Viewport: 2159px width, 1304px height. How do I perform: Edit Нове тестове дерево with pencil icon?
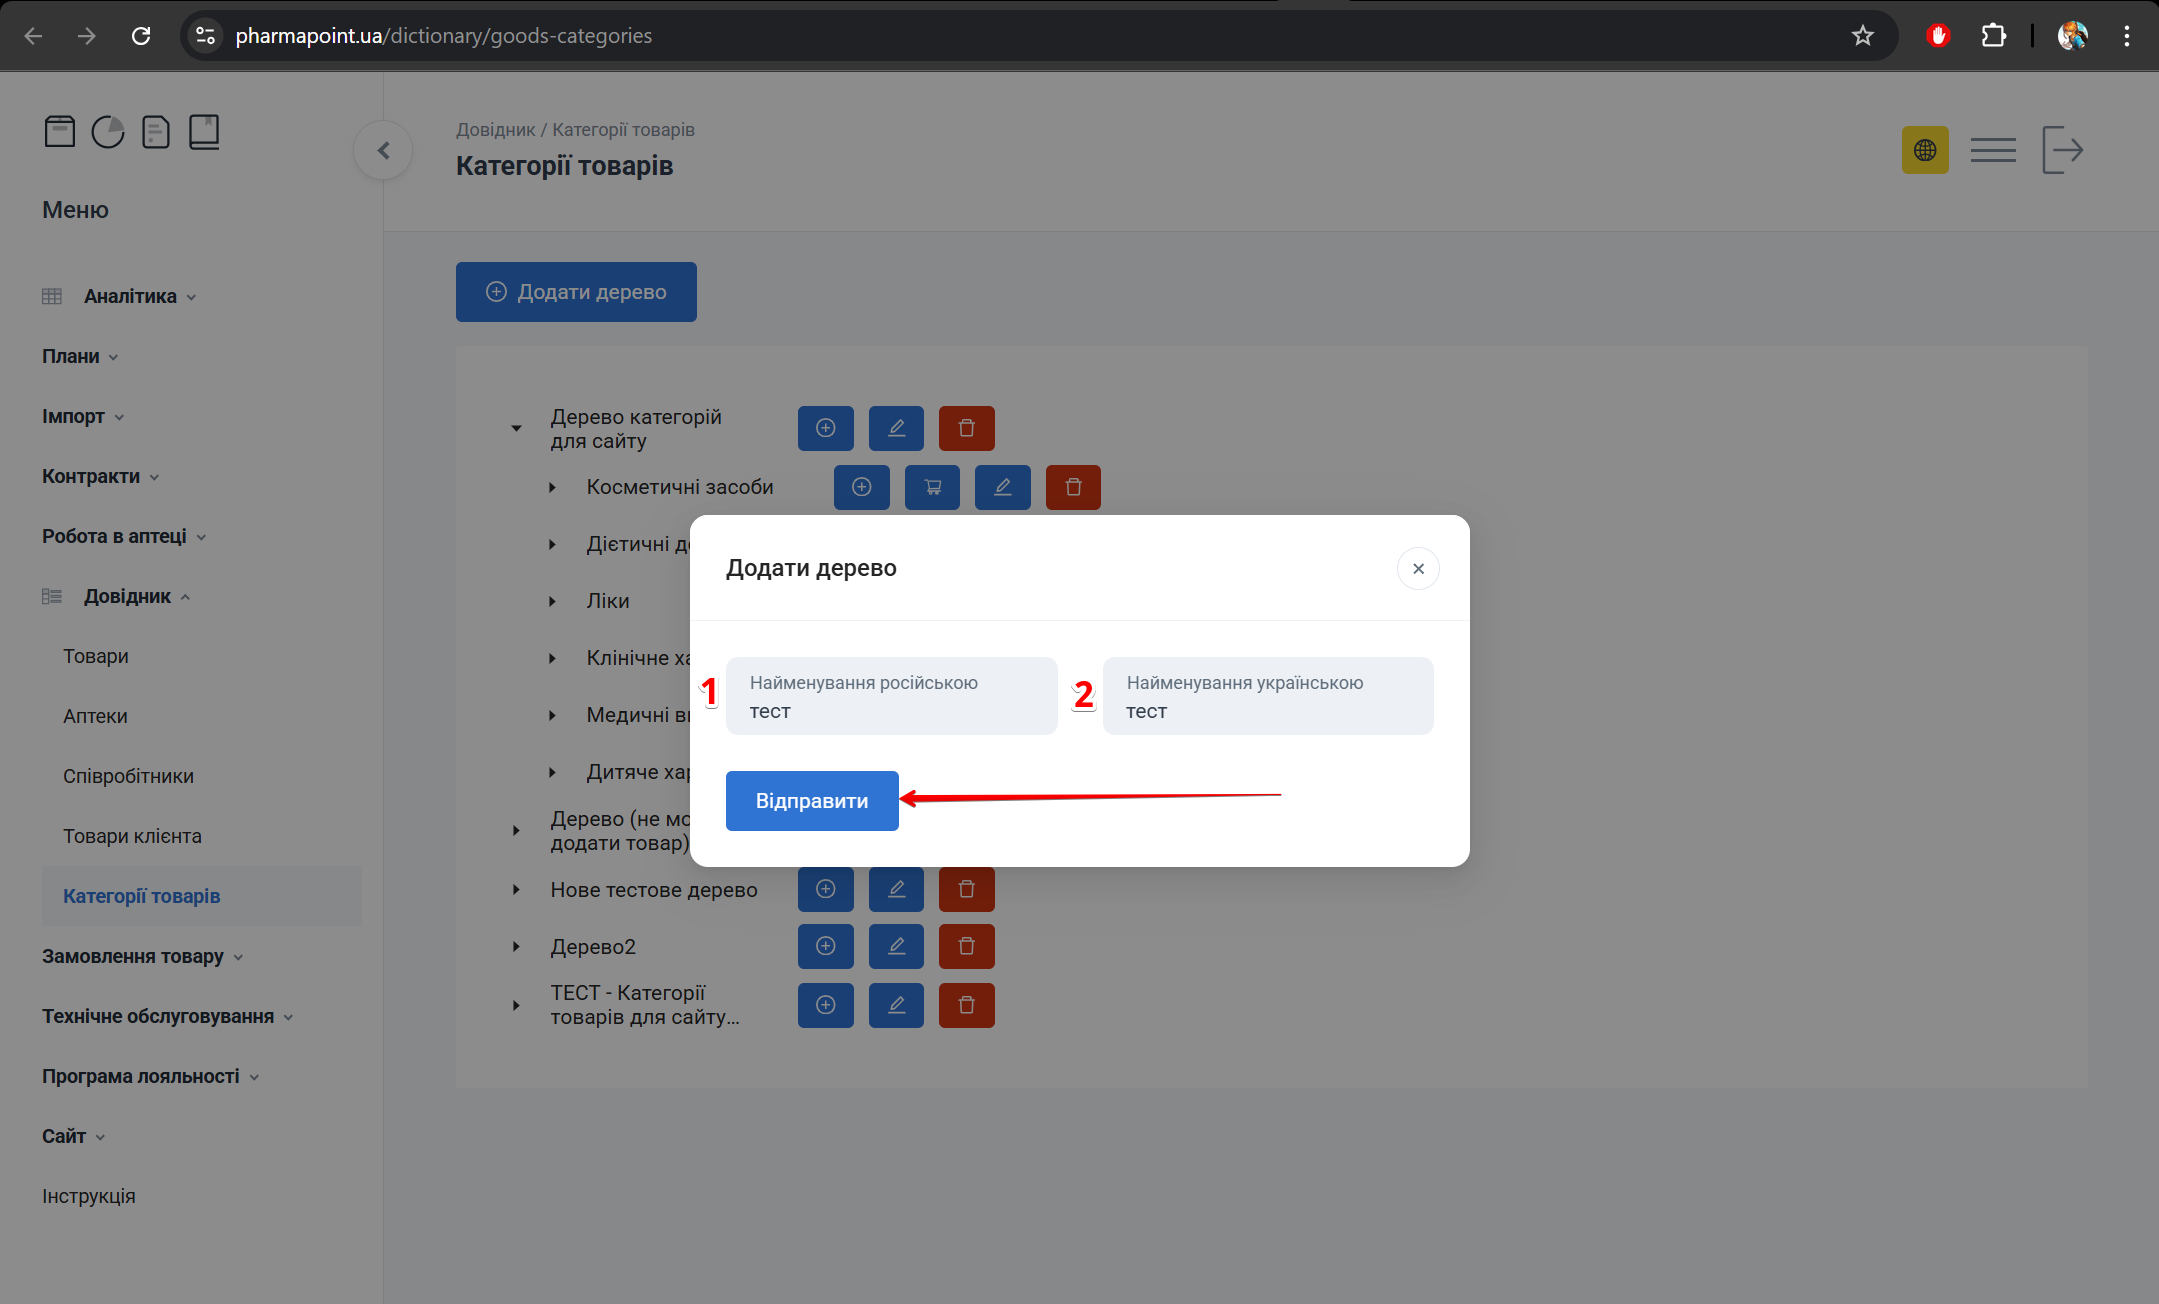896,889
